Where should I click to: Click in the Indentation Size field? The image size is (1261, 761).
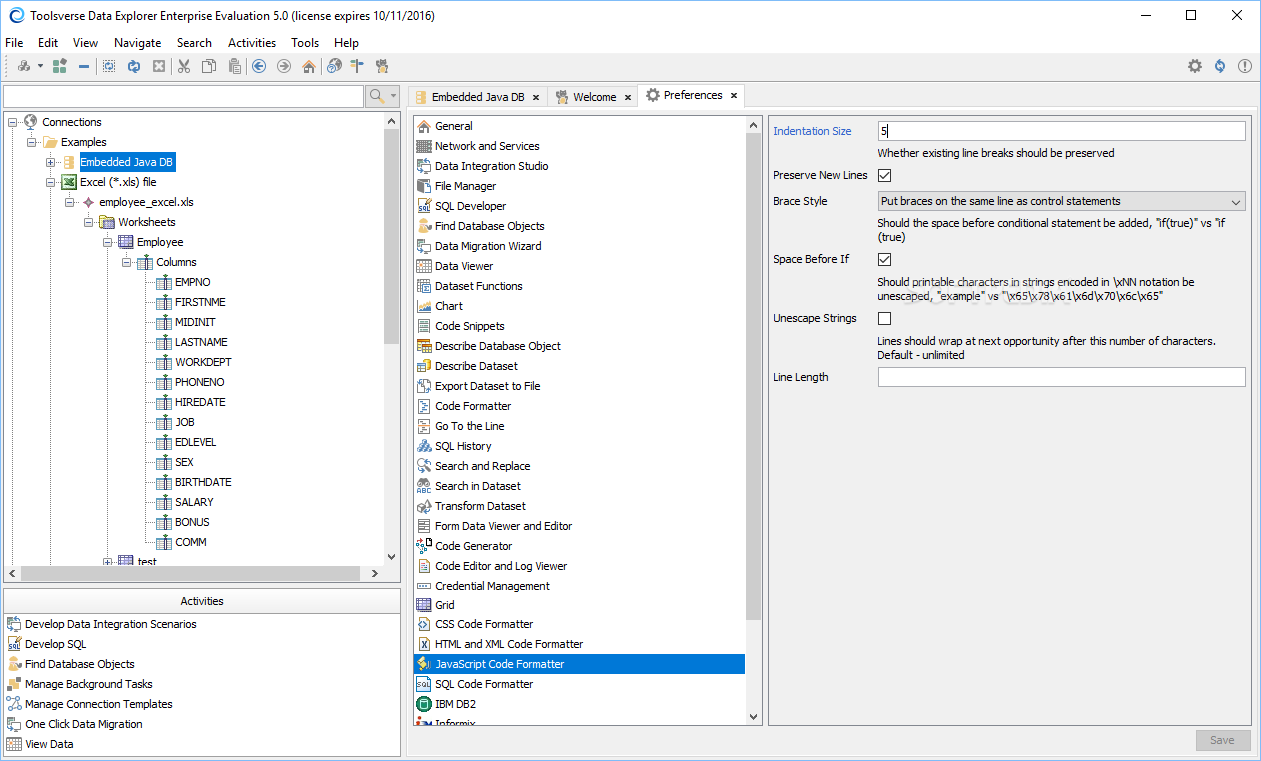1061,131
